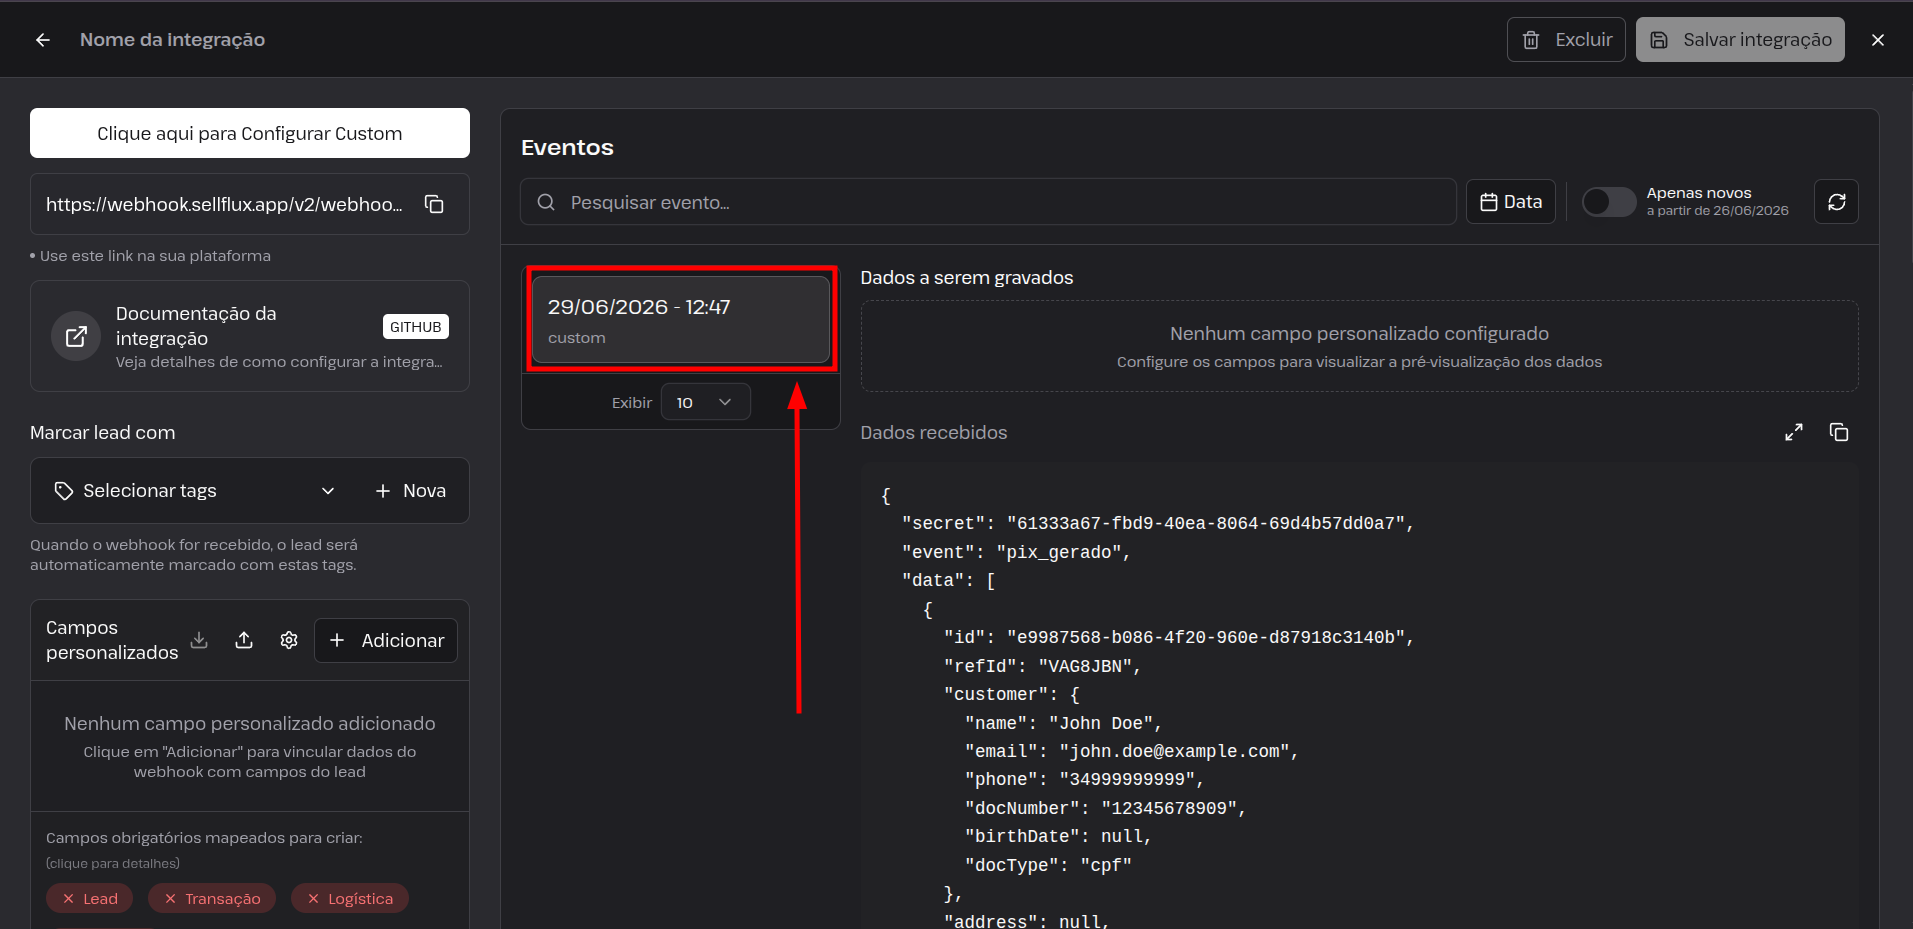The width and height of the screenshot is (1913, 929).
Task: Click the "phone": "34999999999" line
Action: pyautogui.click(x=1084, y=779)
